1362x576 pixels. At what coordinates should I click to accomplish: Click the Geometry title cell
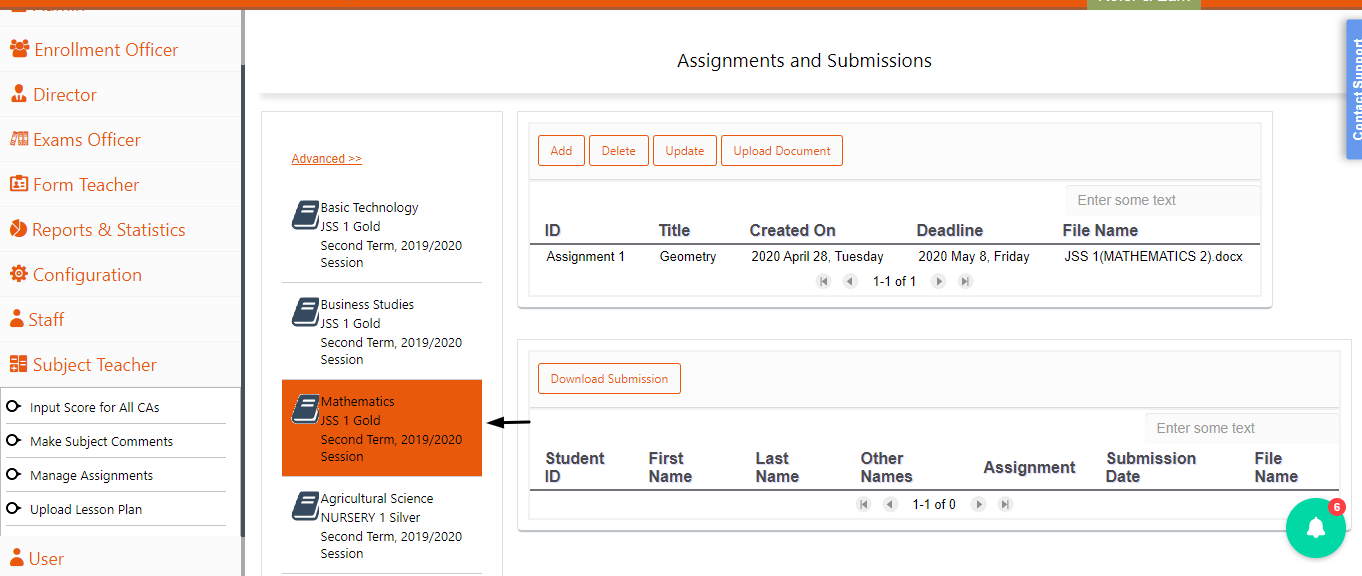click(688, 257)
